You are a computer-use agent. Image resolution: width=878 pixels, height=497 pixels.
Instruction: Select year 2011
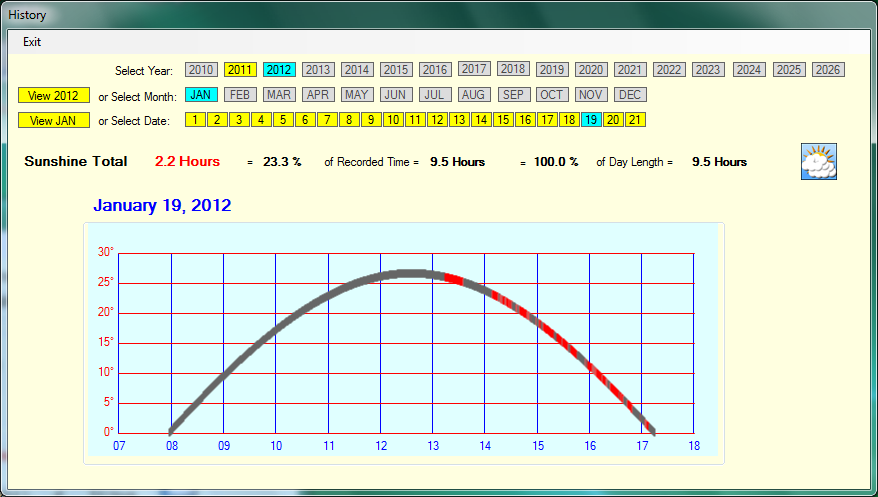point(240,69)
